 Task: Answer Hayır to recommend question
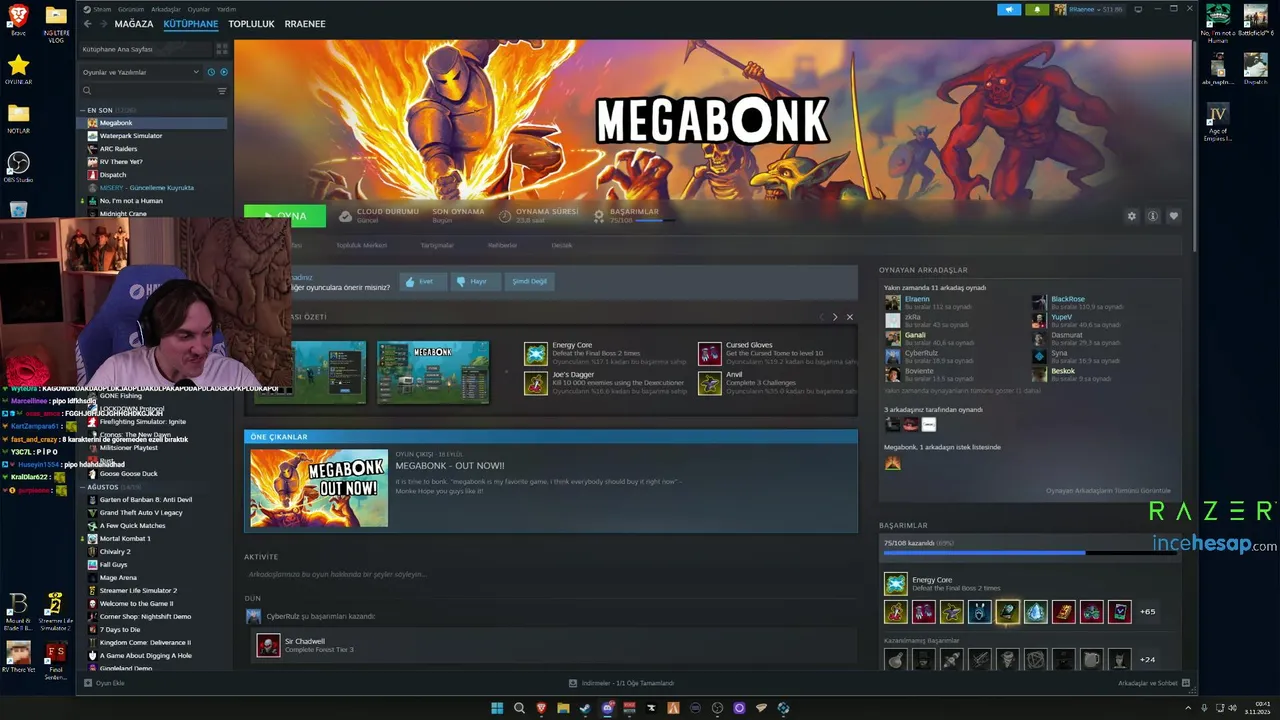point(474,282)
